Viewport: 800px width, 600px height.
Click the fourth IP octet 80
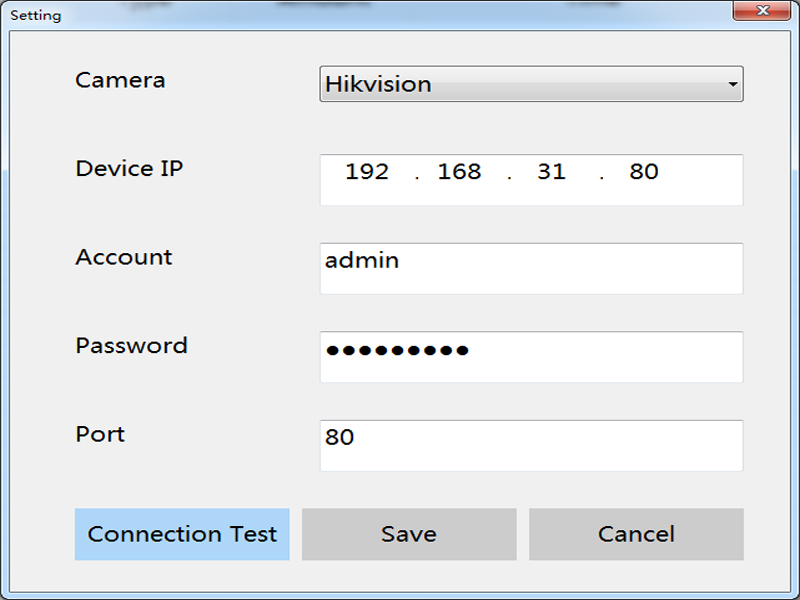(x=644, y=172)
